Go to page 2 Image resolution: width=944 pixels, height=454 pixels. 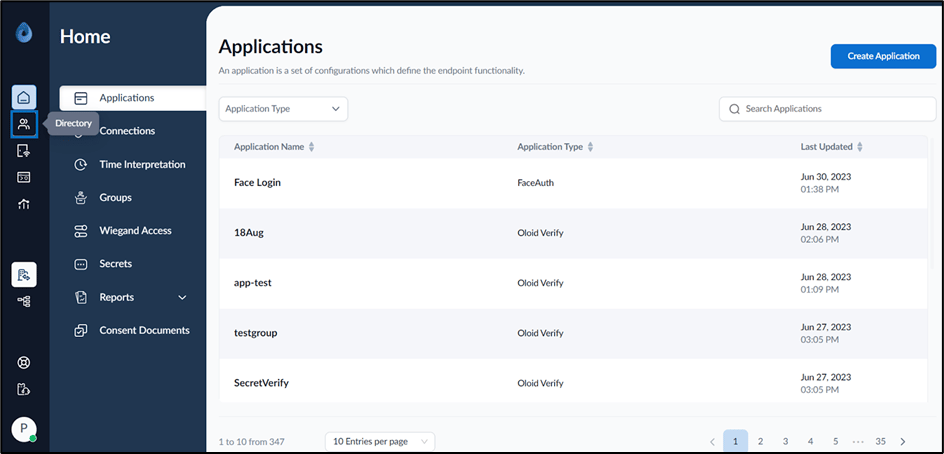click(760, 441)
